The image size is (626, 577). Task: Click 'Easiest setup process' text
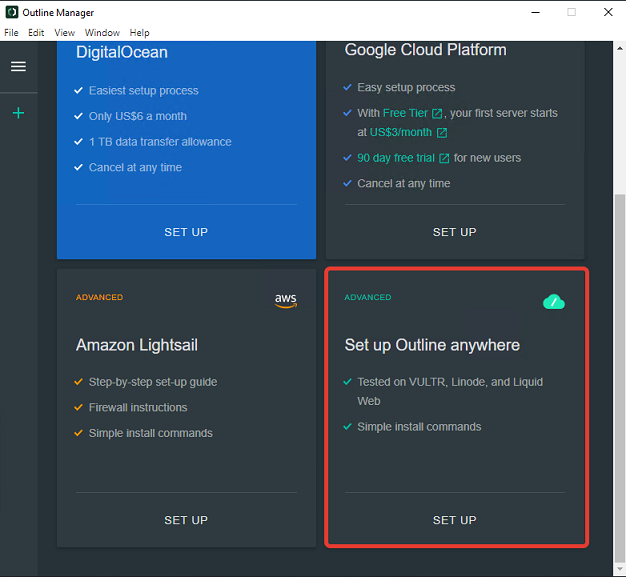pyautogui.click(x=144, y=91)
